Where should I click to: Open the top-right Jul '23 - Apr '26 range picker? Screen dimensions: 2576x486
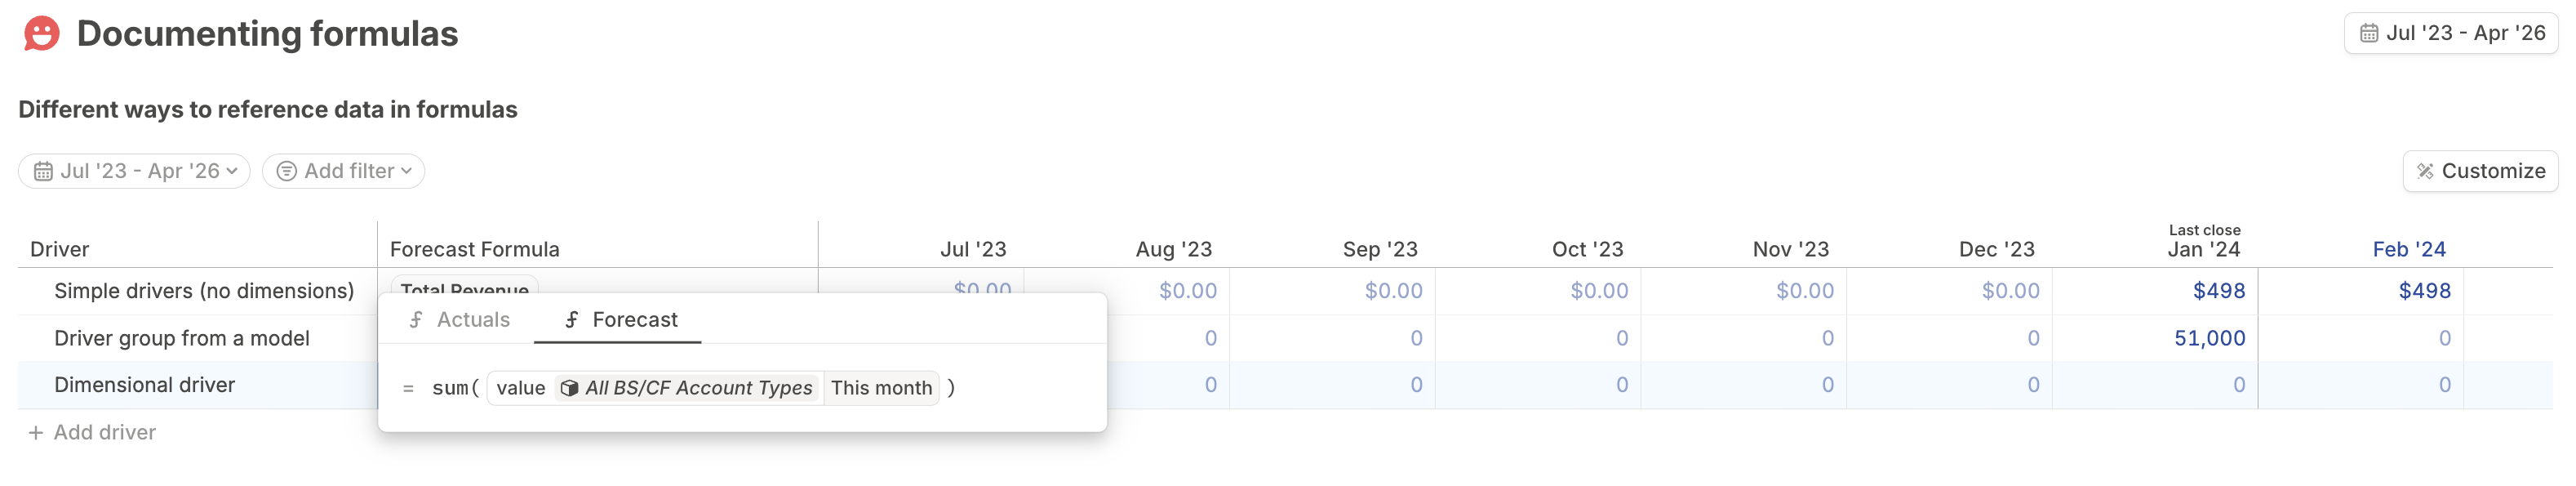click(x=2450, y=33)
